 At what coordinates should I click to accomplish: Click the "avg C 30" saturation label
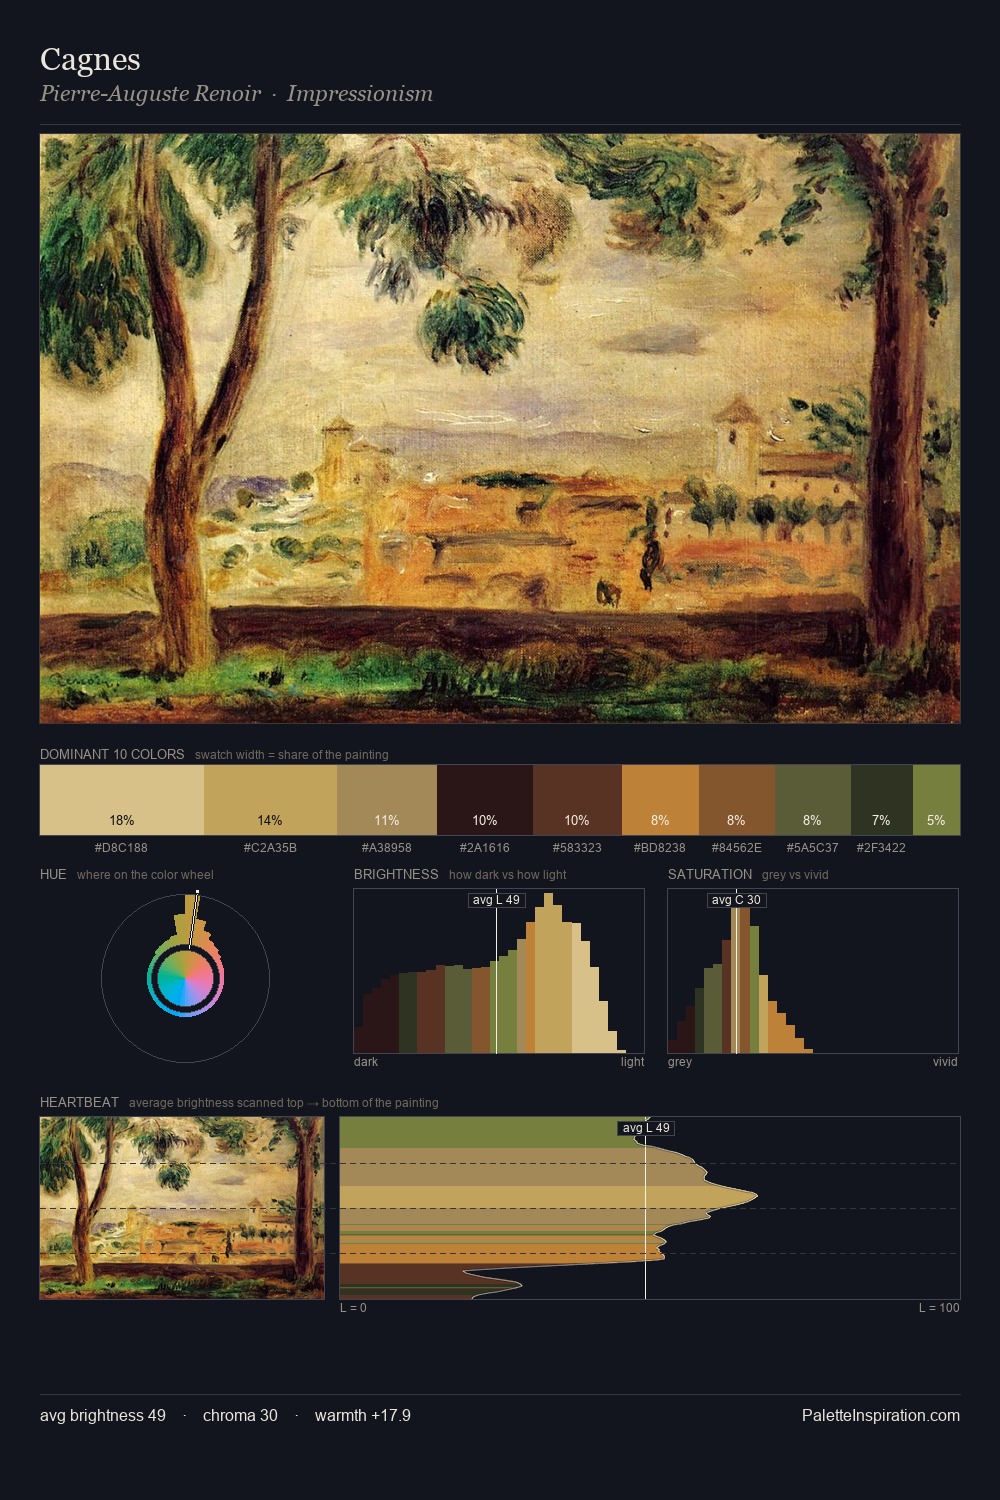(x=736, y=900)
